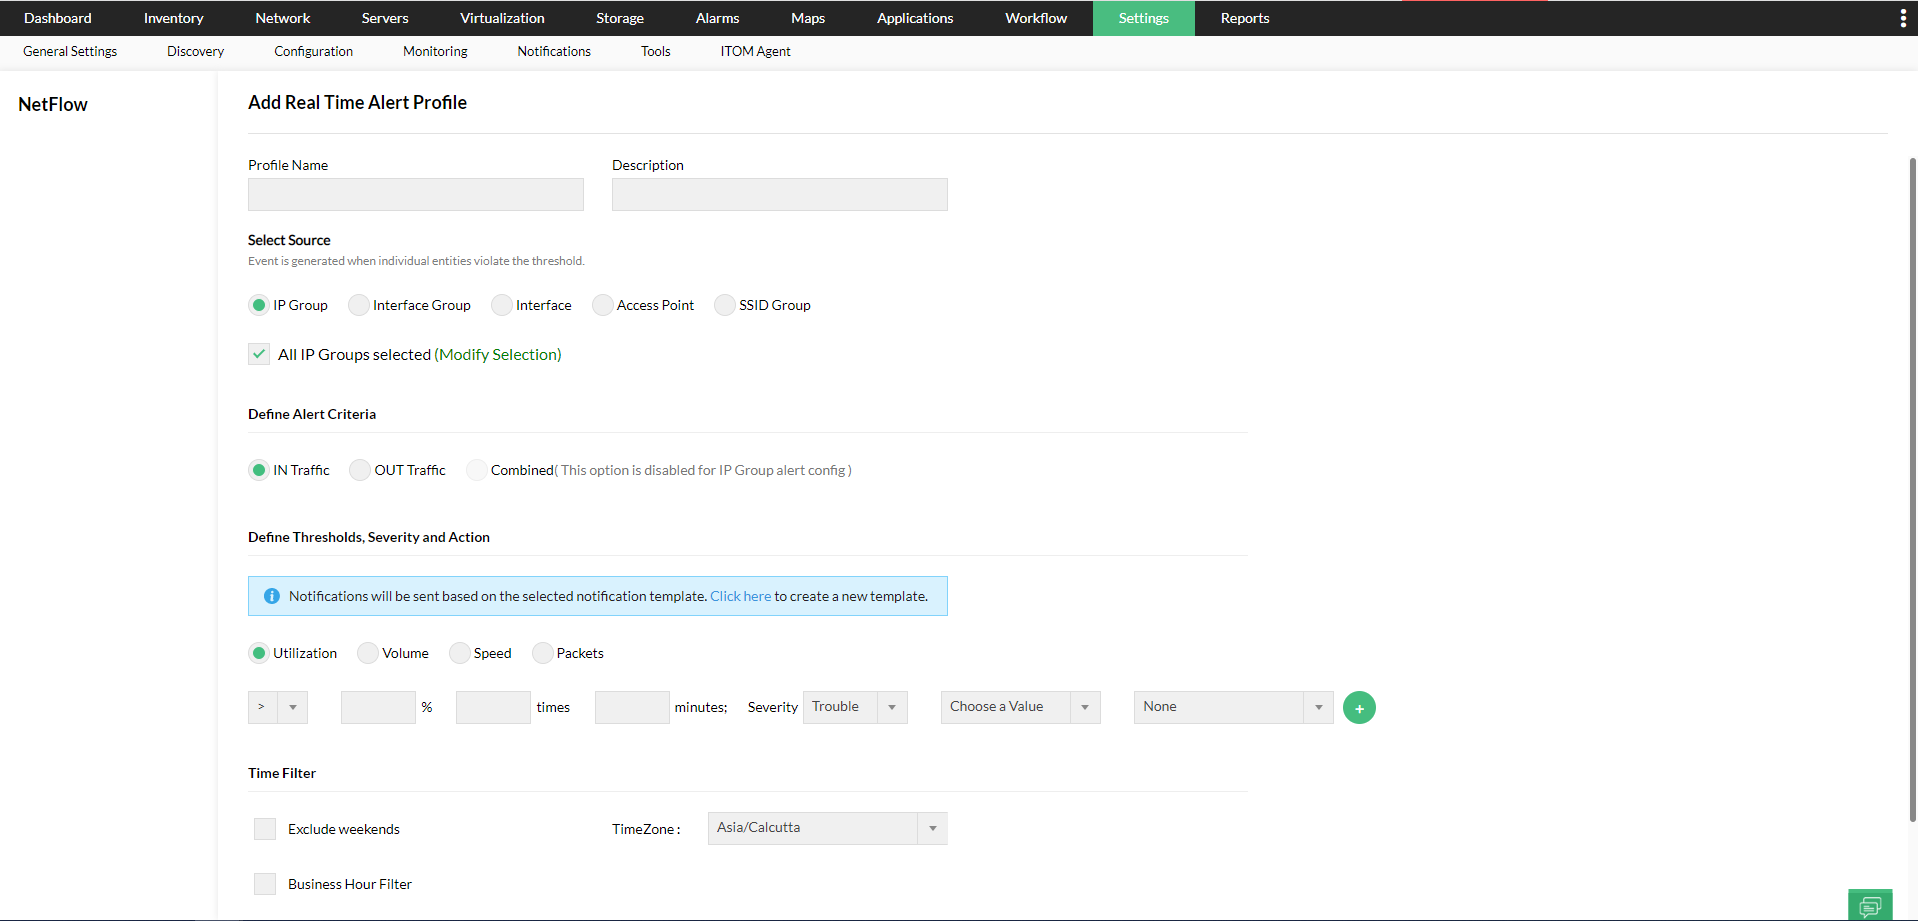Switch to the Monitoring settings tab
The image size is (1918, 921).
click(x=435, y=51)
